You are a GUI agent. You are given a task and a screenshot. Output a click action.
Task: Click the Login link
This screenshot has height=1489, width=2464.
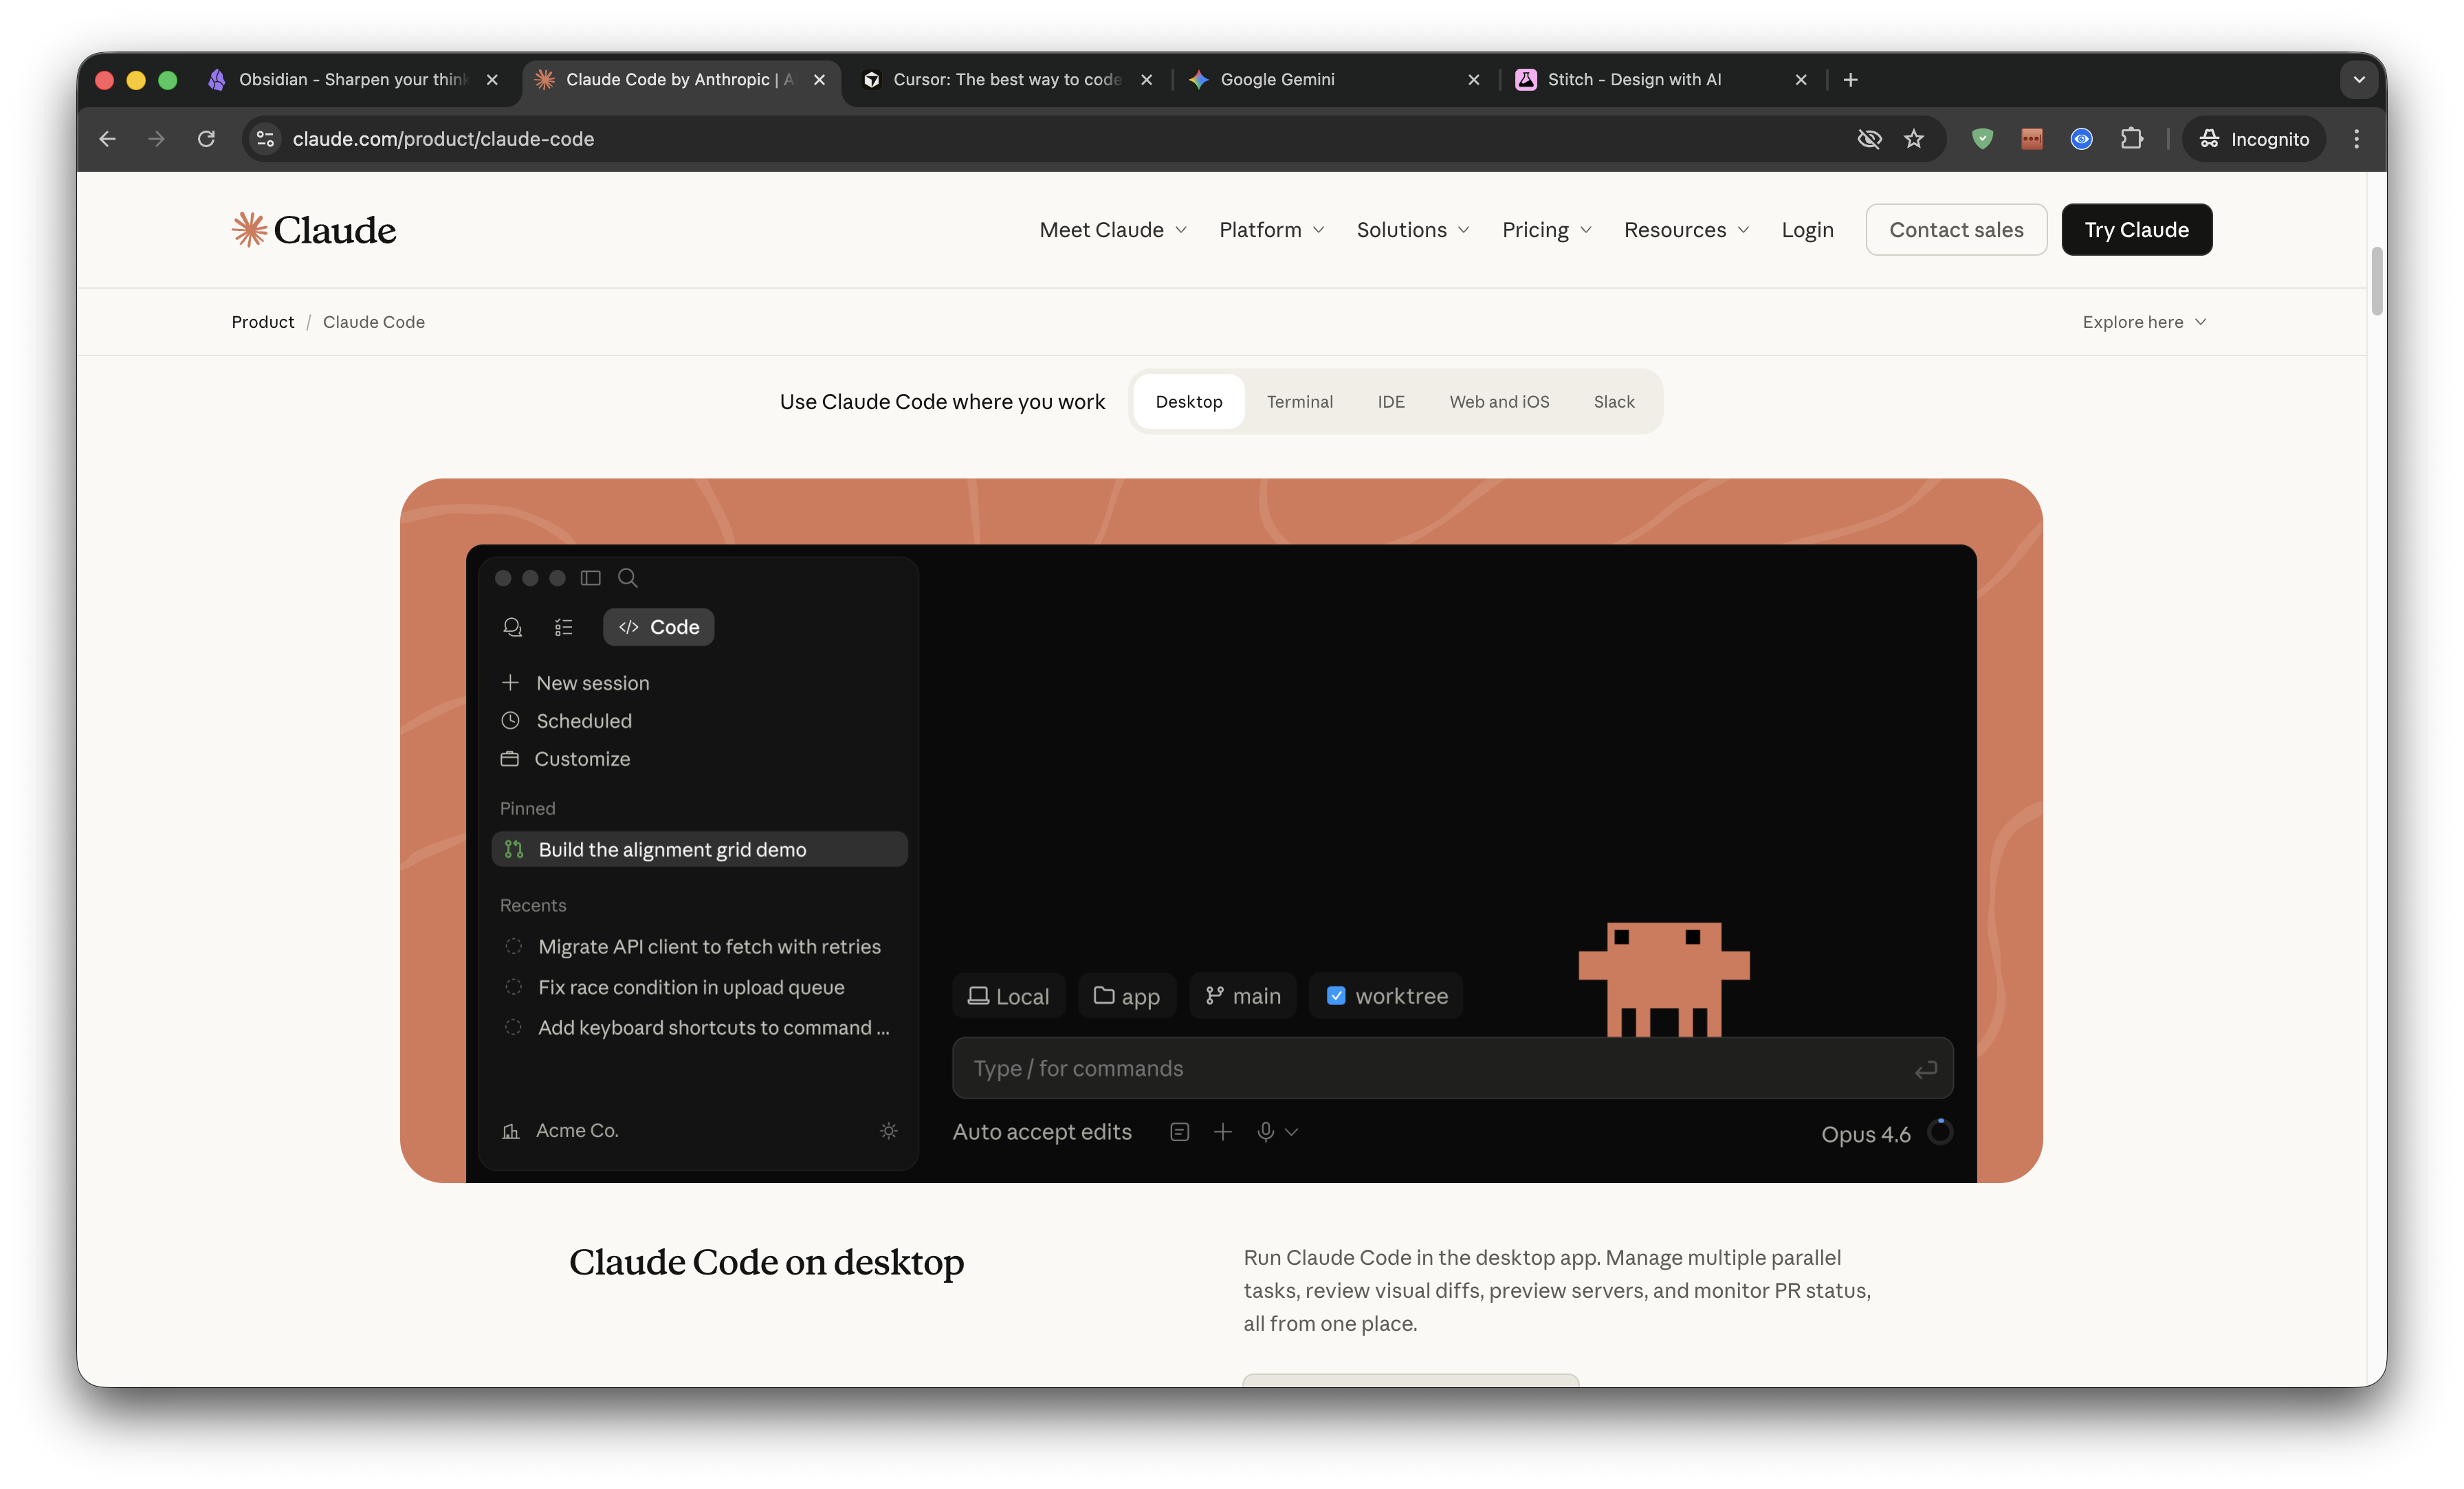pyautogui.click(x=1807, y=230)
